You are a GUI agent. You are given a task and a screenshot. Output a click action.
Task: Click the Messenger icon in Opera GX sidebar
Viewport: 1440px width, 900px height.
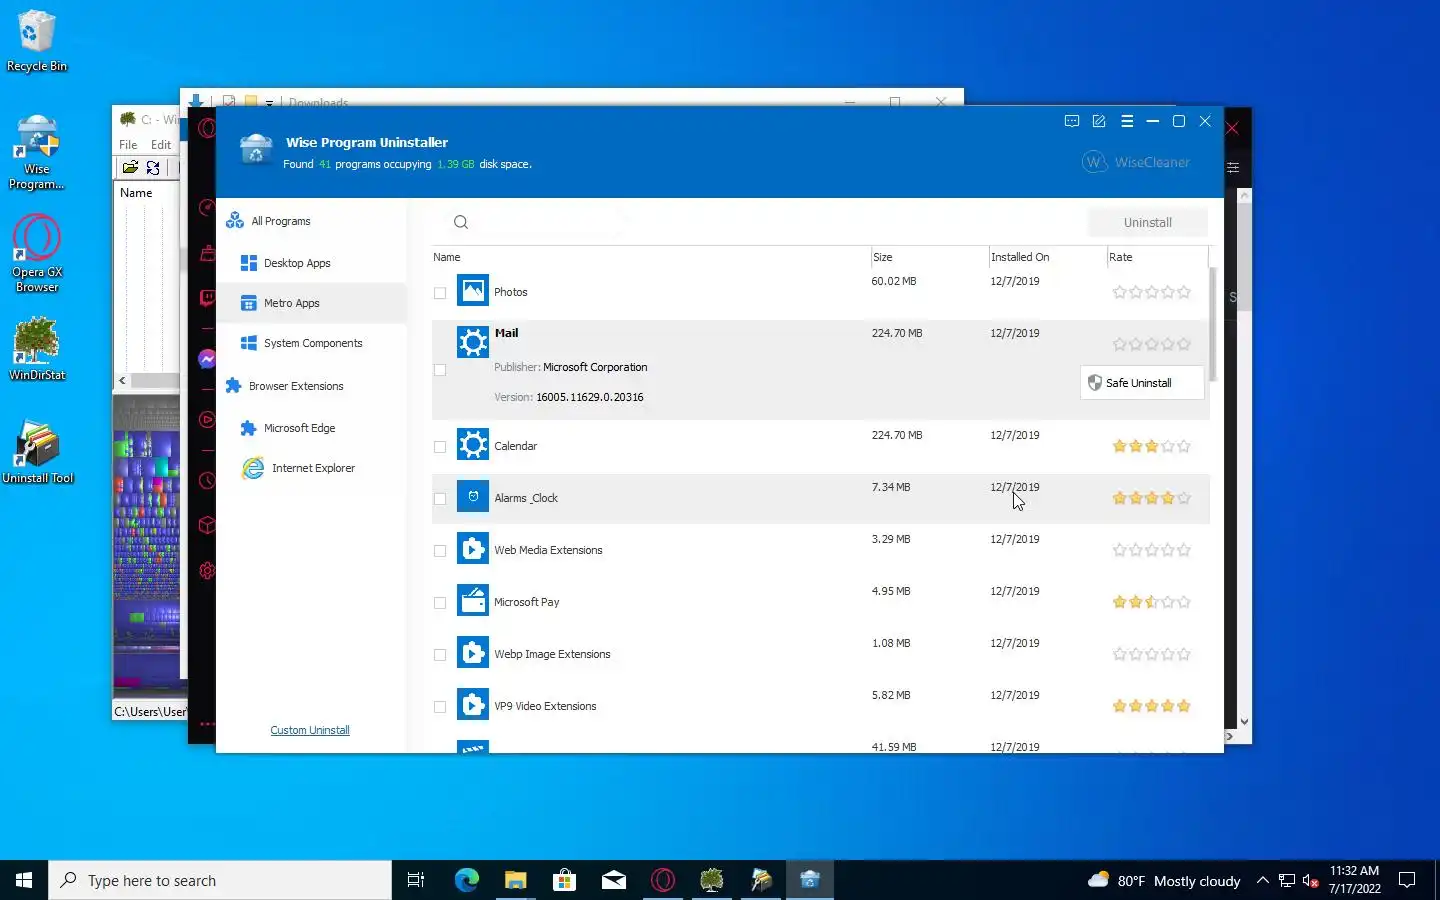(207, 359)
